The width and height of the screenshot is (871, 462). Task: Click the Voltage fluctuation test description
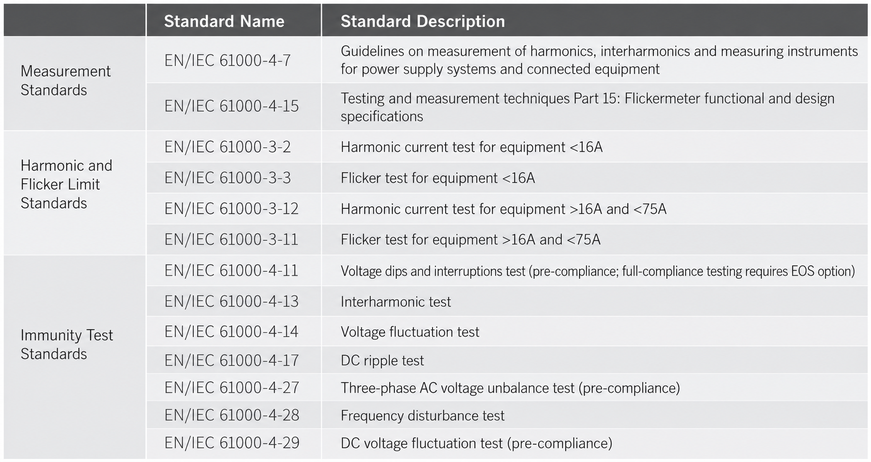[x=409, y=332]
